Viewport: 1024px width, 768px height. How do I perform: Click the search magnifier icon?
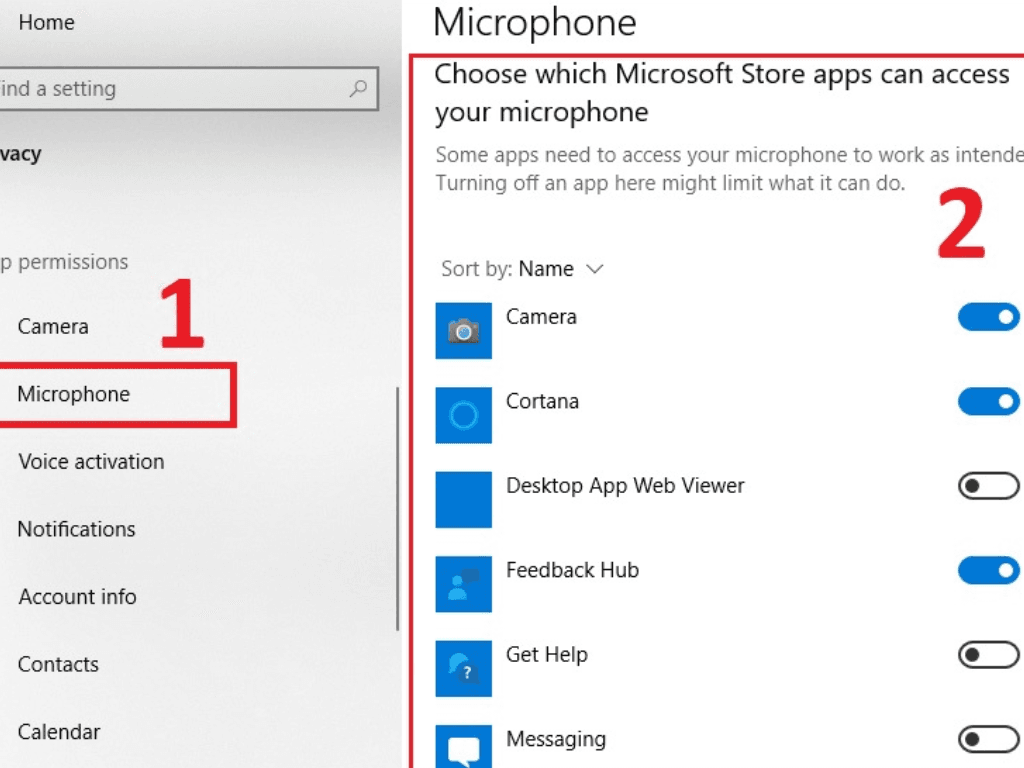click(x=358, y=89)
